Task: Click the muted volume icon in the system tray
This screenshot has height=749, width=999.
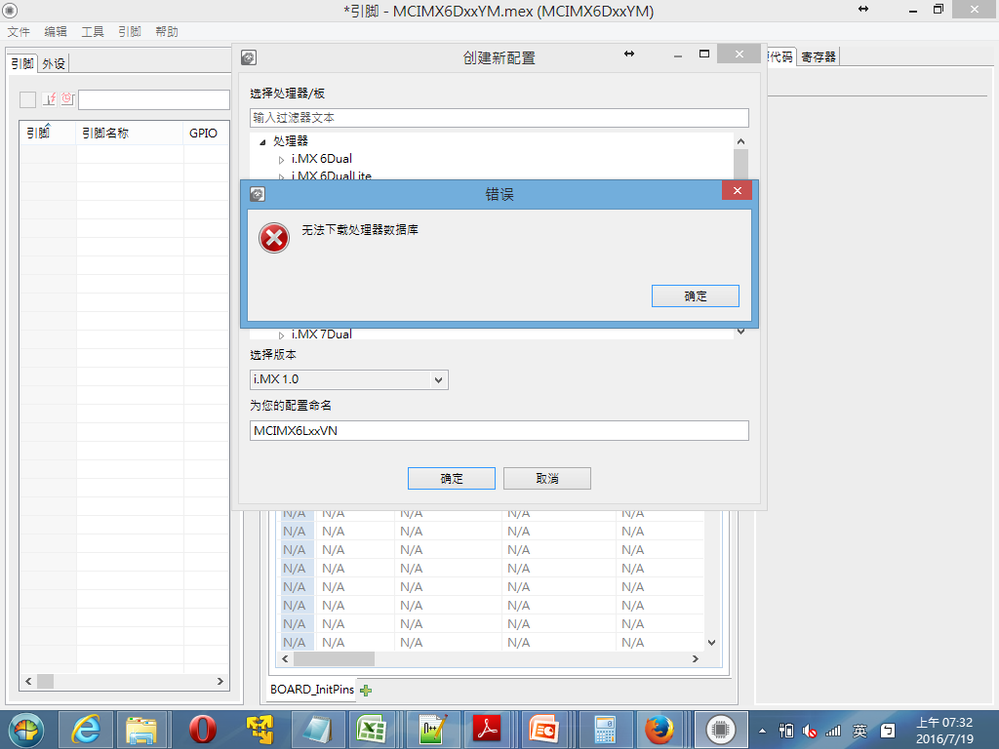Action: pyautogui.click(x=809, y=731)
